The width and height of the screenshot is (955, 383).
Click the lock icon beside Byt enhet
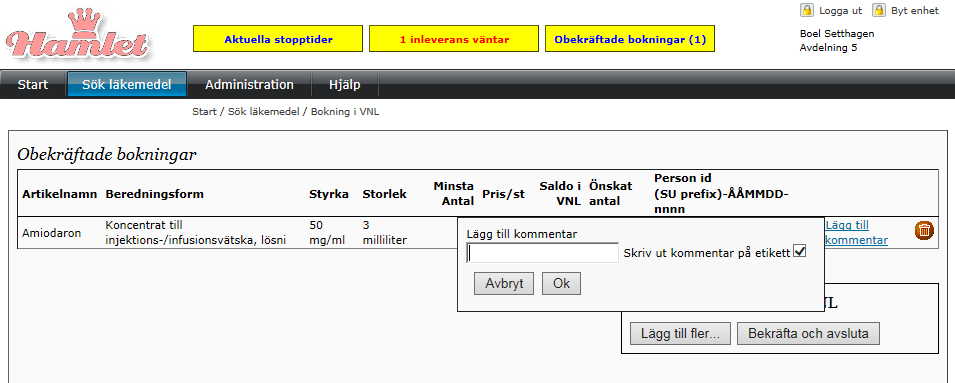[x=878, y=10]
